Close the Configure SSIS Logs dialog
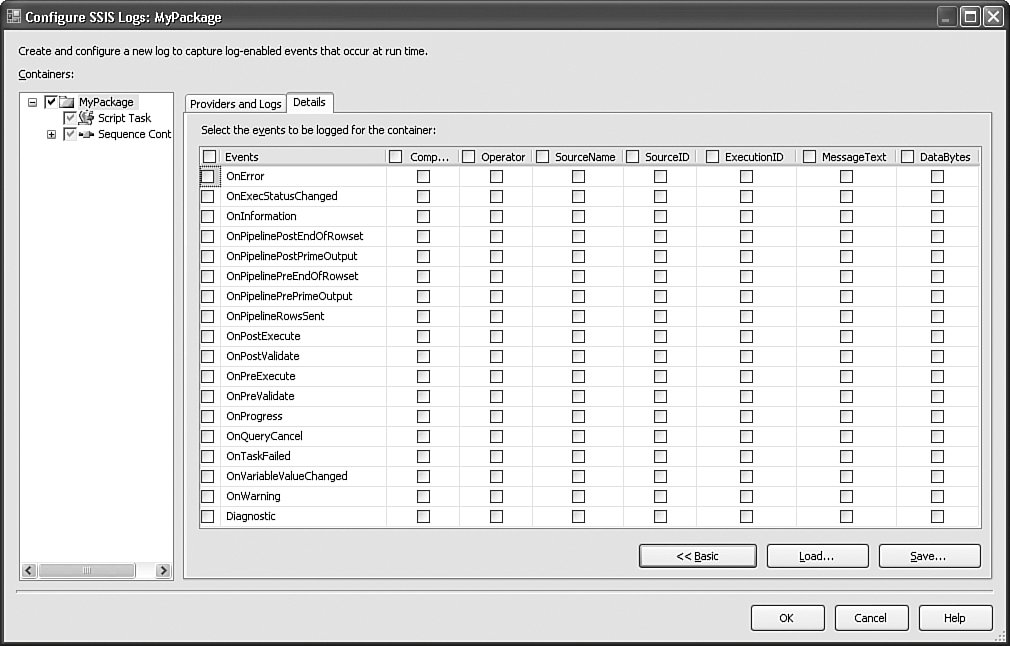The width and height of the screenshot is (1010, 646). coord(994,16)
